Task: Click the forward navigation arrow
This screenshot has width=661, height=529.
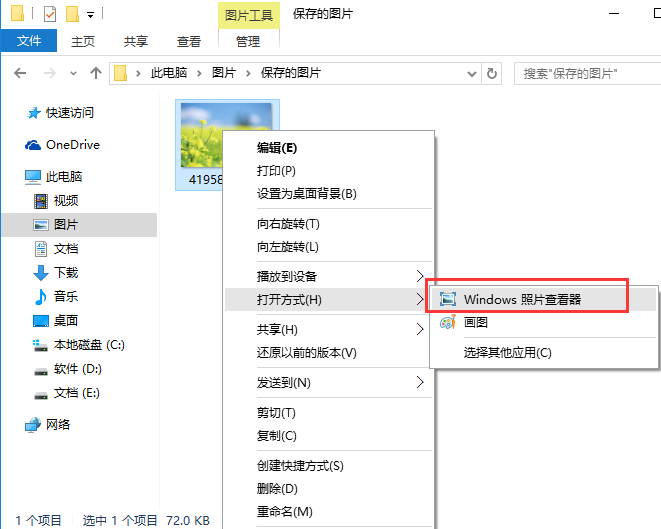Action: click(x=50, y=73)
